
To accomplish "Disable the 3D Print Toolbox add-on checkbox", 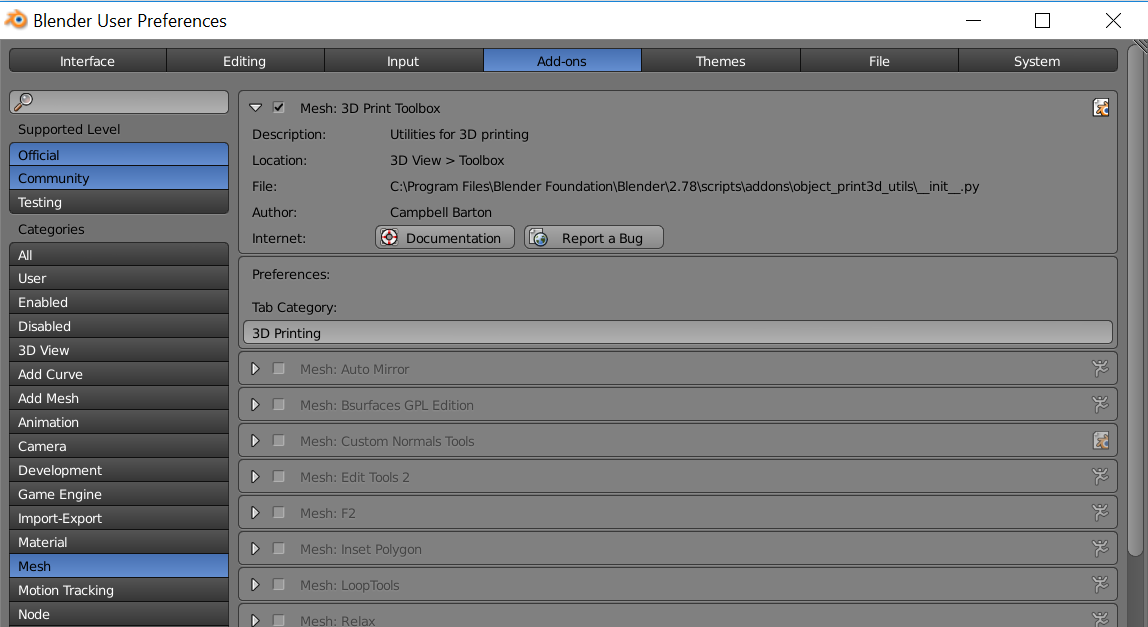I will pos(278,107).
